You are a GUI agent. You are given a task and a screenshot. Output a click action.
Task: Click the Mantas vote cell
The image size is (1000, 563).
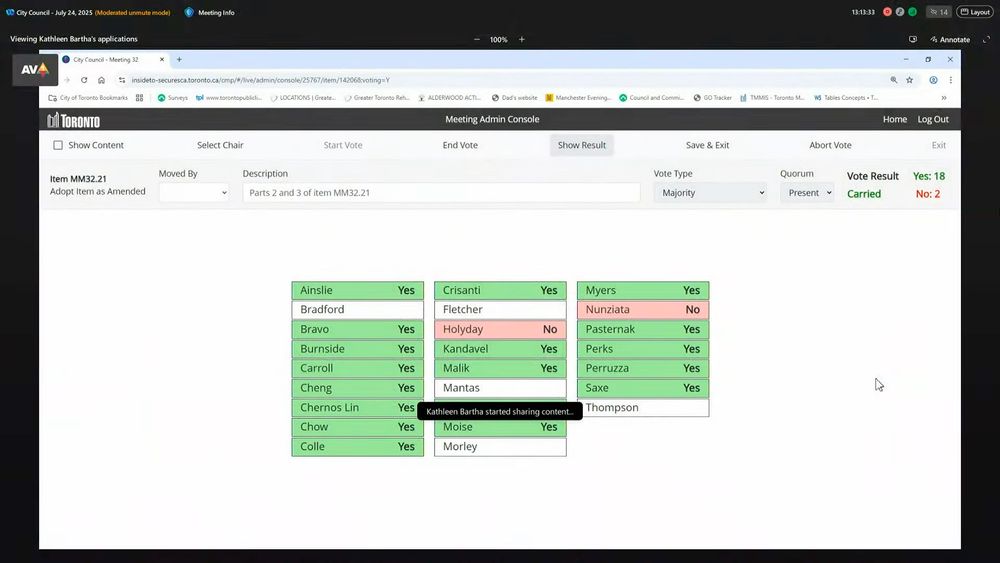tap(500, 388)
